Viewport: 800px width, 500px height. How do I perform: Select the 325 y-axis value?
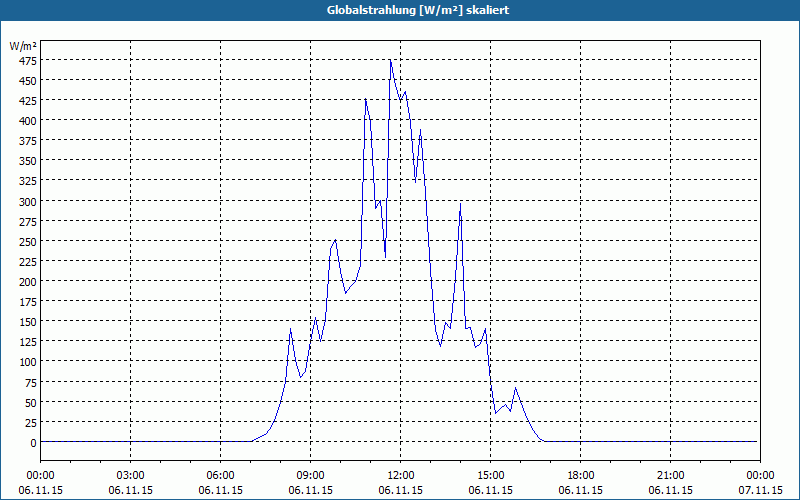[27, 182]
